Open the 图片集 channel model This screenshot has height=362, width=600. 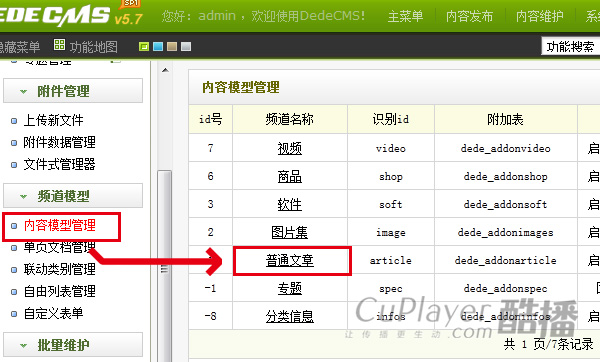[290, 232]
